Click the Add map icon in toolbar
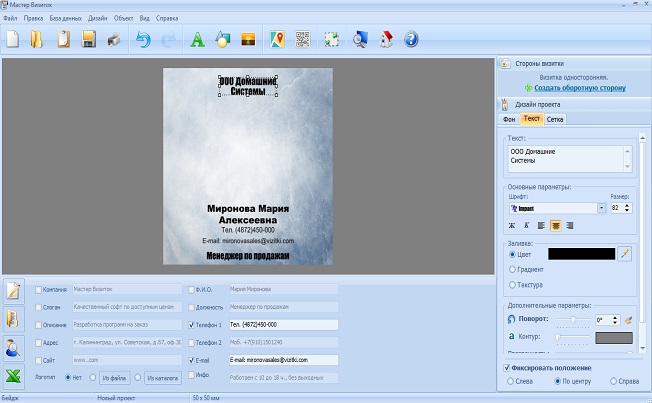The image size is (652, 403). [277, 40]
